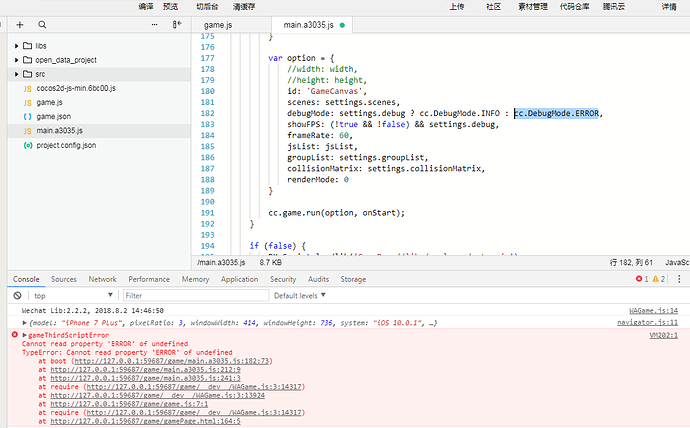Open the game.js:7:1 stack link
Screen dimensions: 690x428
pyautogui.click(x=129, y=404)
